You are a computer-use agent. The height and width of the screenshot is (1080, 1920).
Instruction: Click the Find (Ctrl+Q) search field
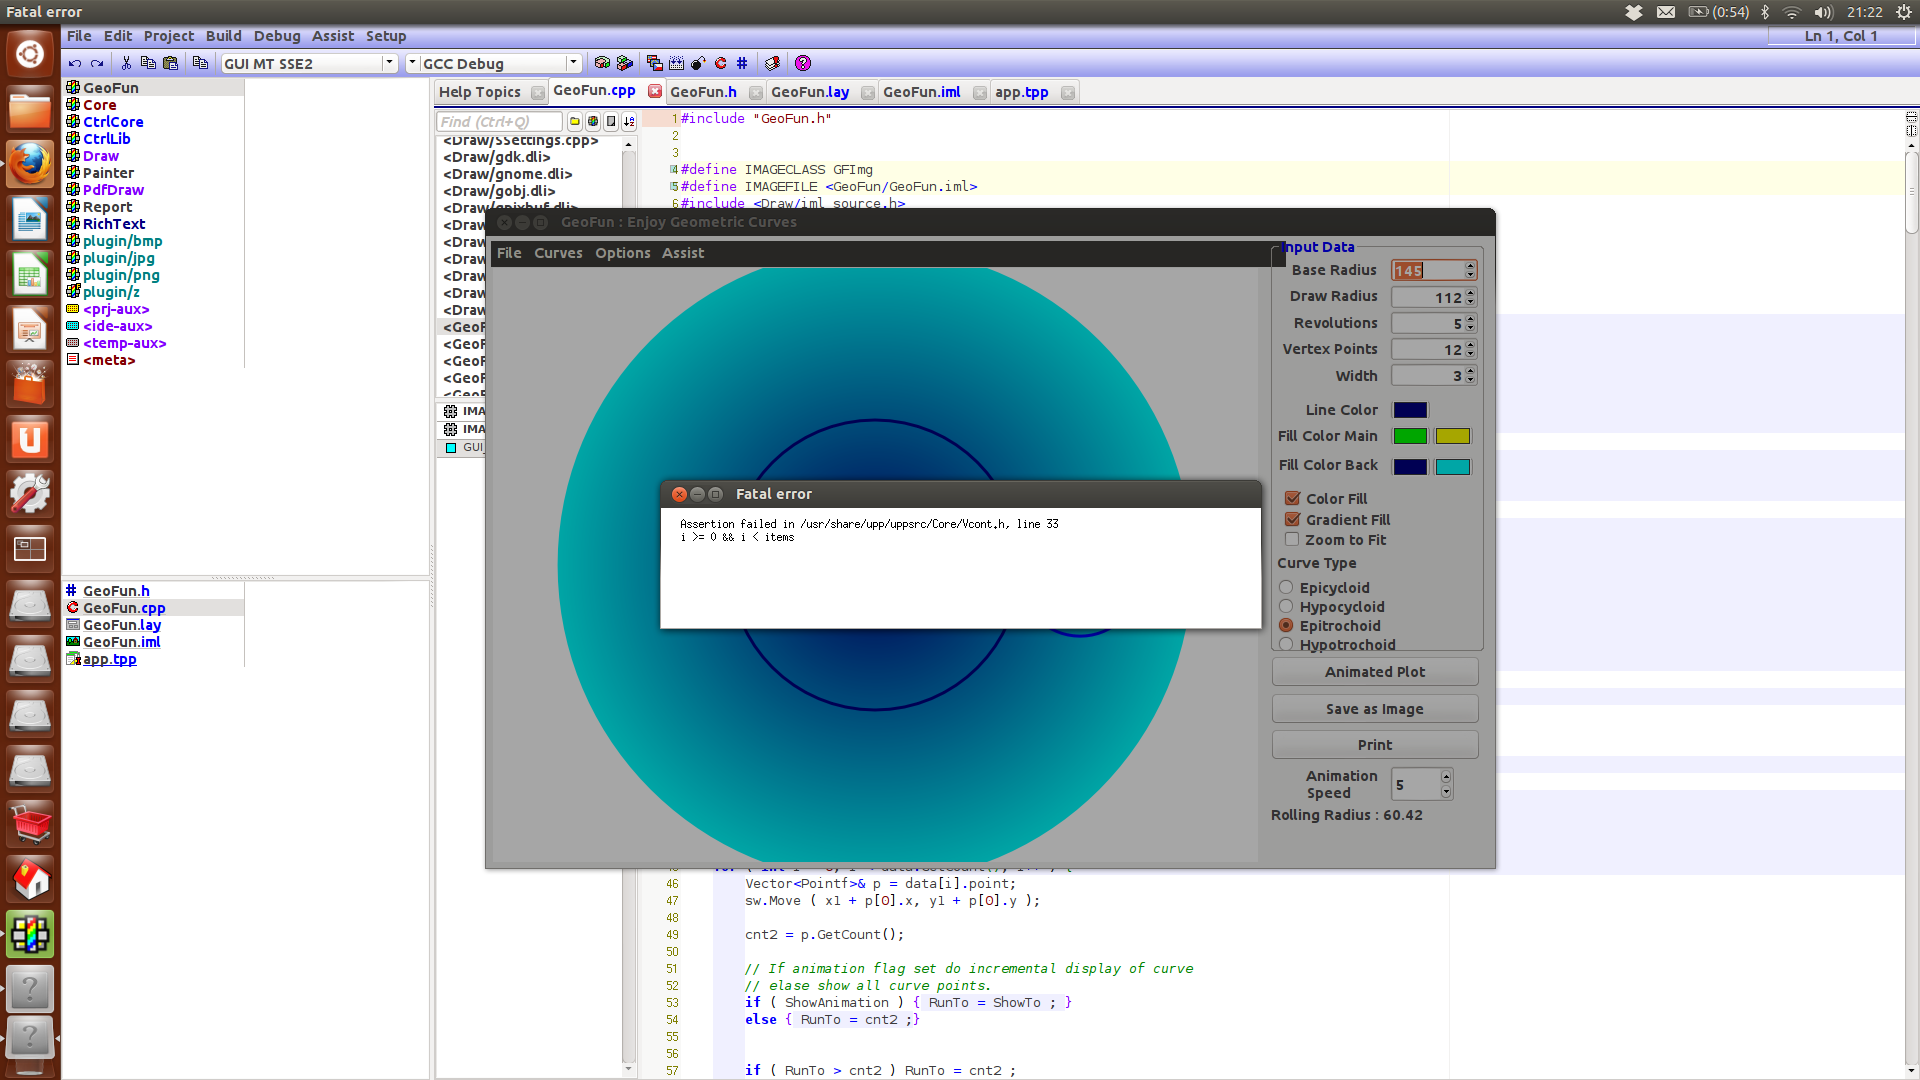tap(498, 122)
